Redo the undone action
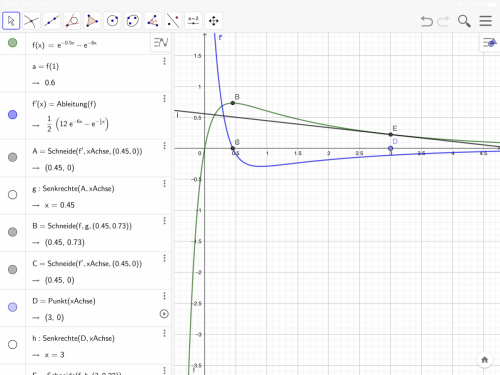 (x=443, y=21)
